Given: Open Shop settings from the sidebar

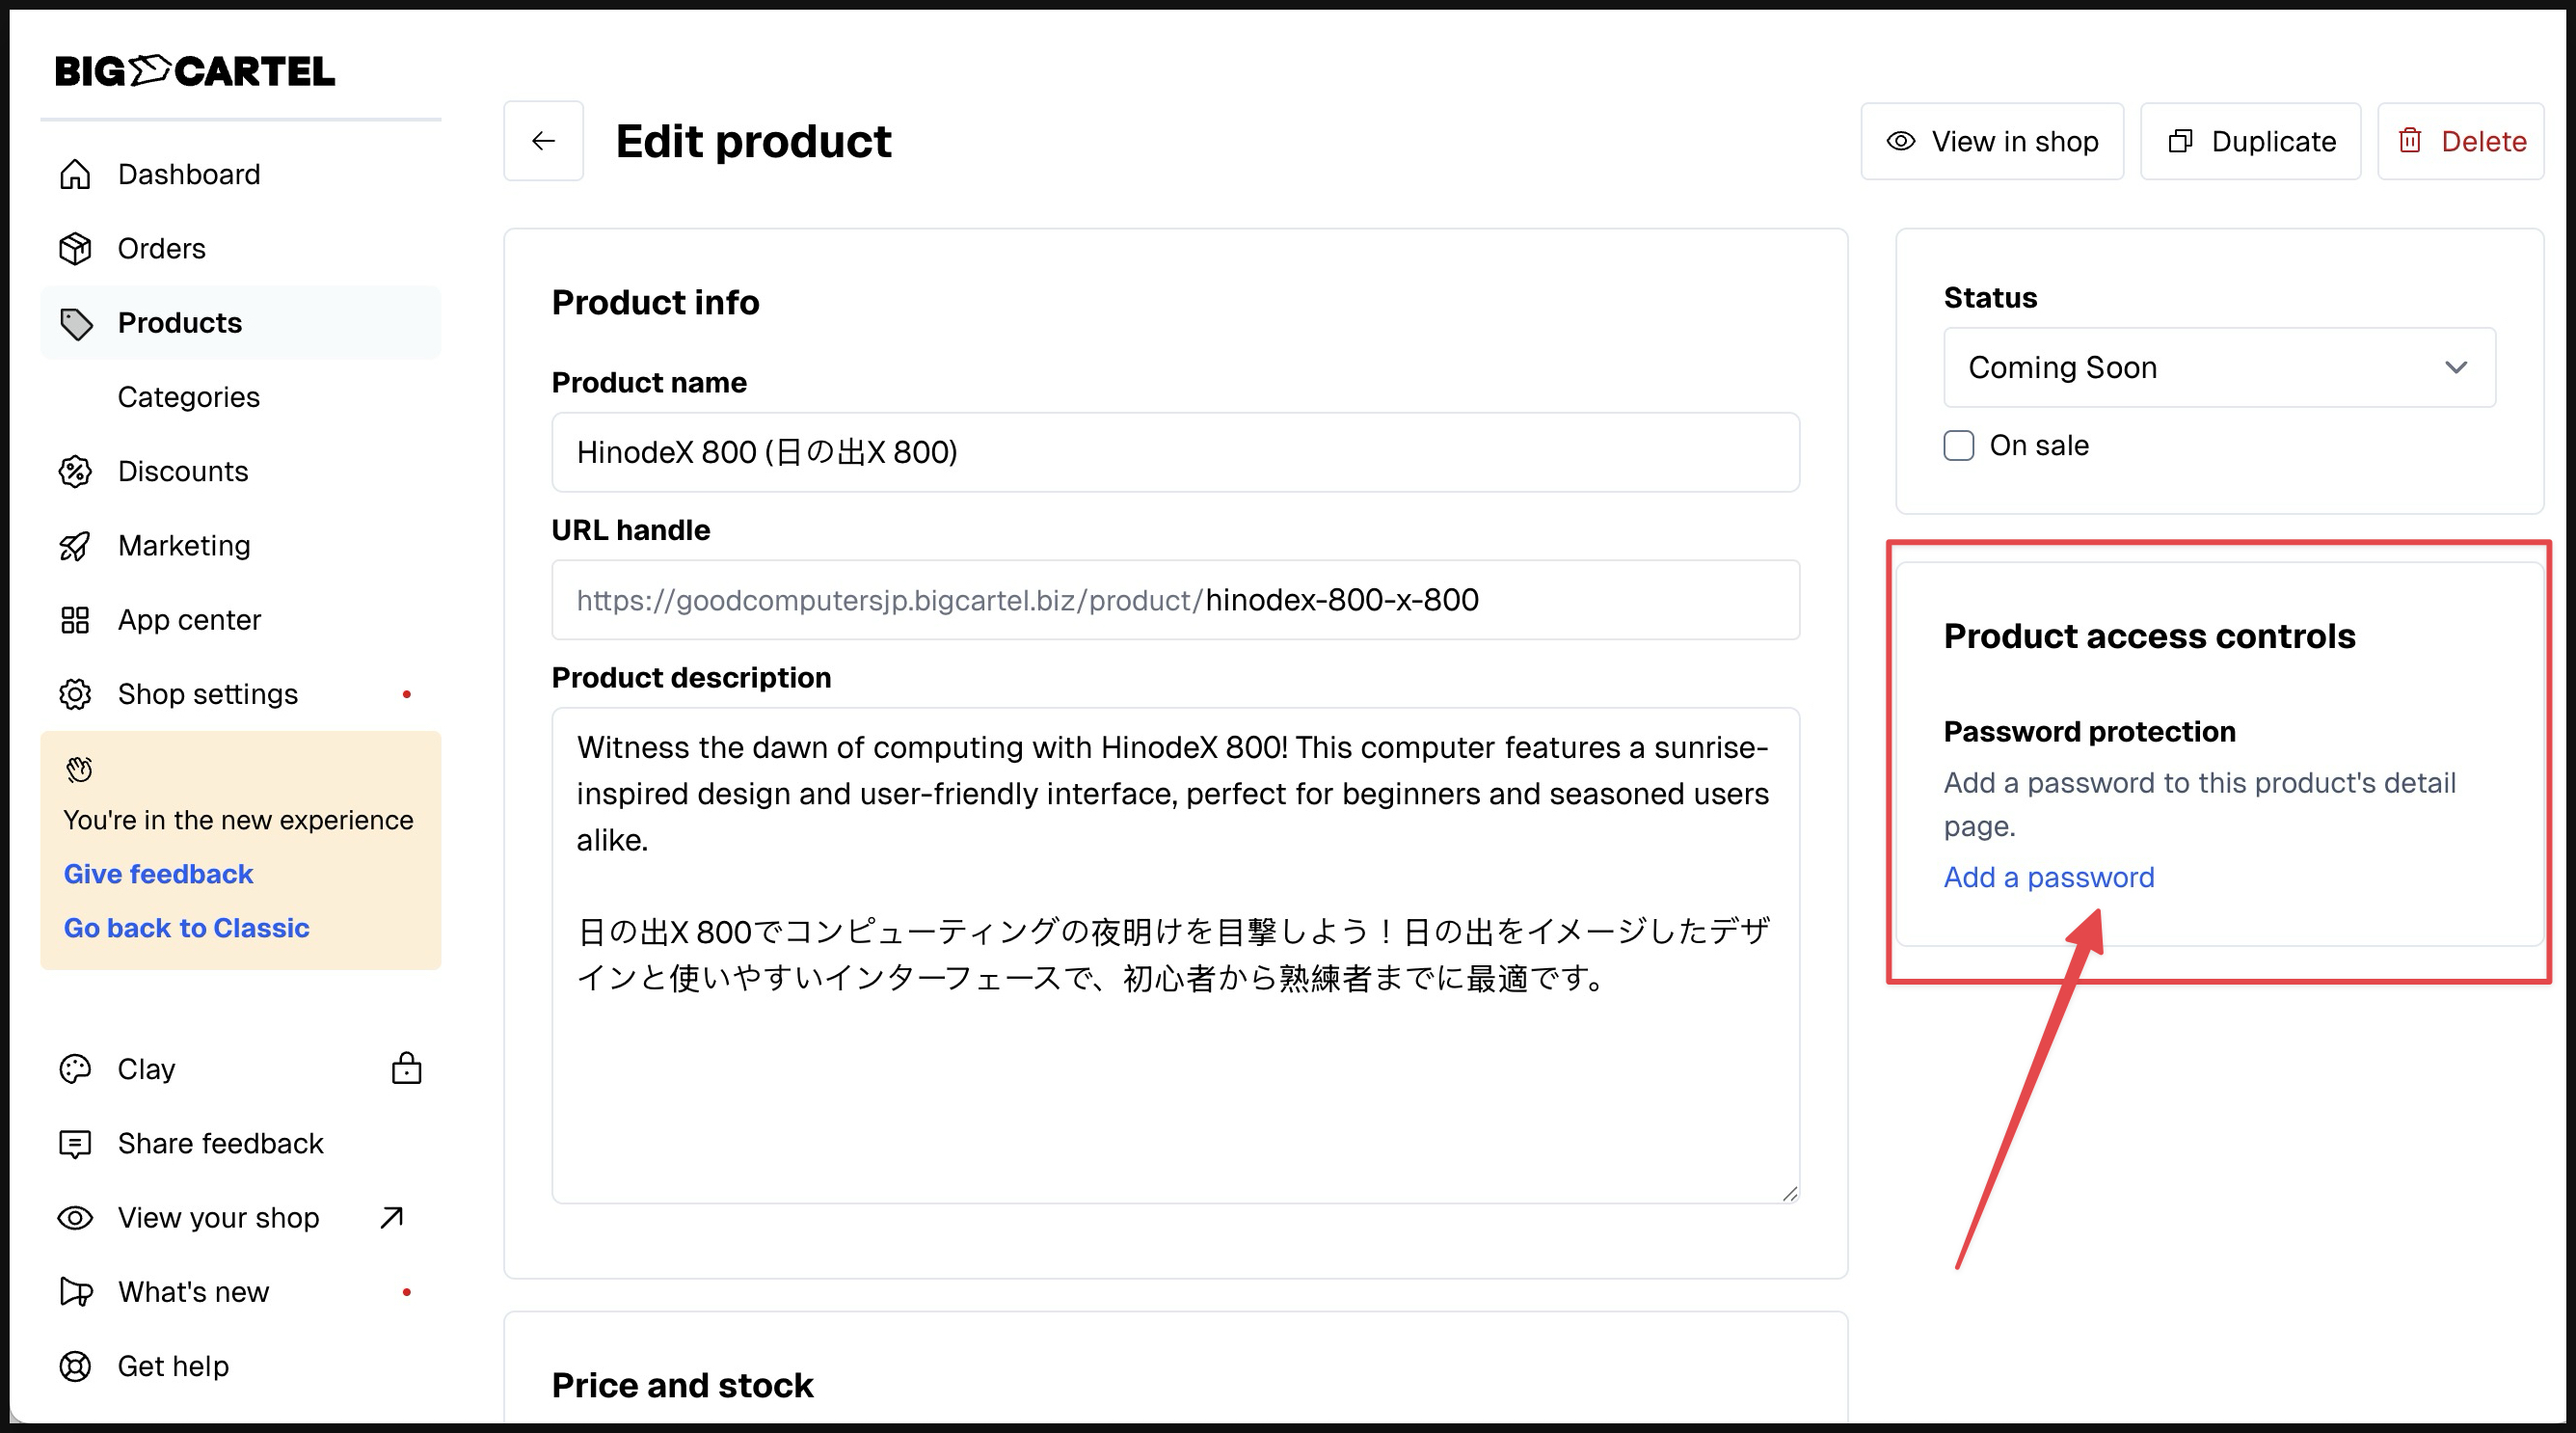Looking at the screenshot, I should tap(207, 694).
